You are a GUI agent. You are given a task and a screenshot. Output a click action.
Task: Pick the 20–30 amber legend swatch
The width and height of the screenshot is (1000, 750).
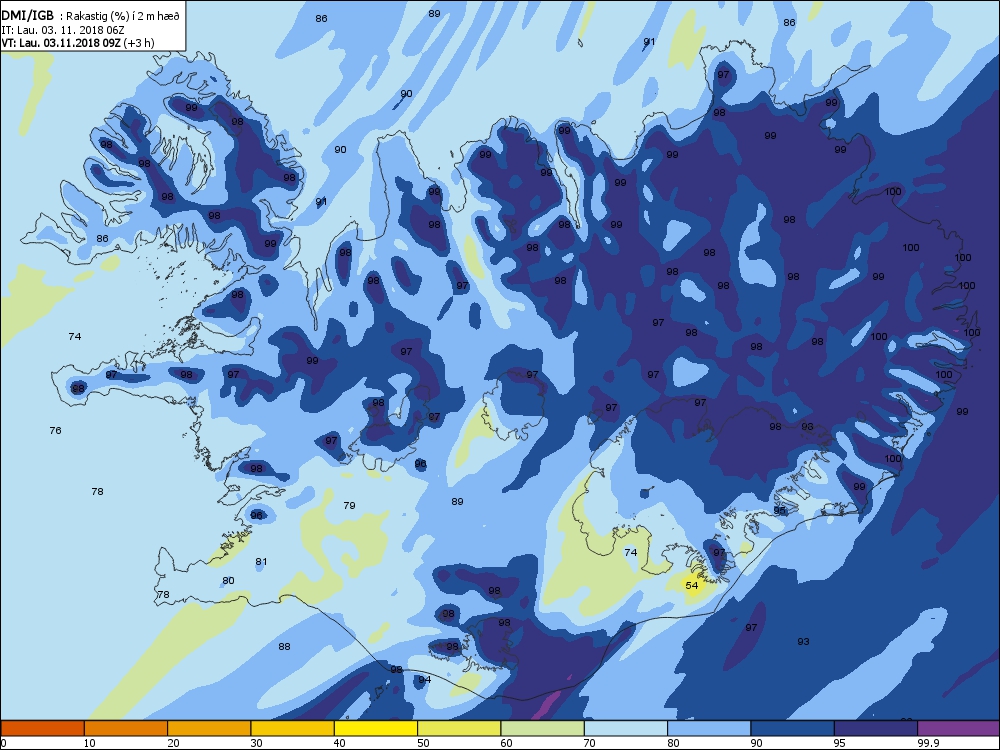click(x=209, y=728)
